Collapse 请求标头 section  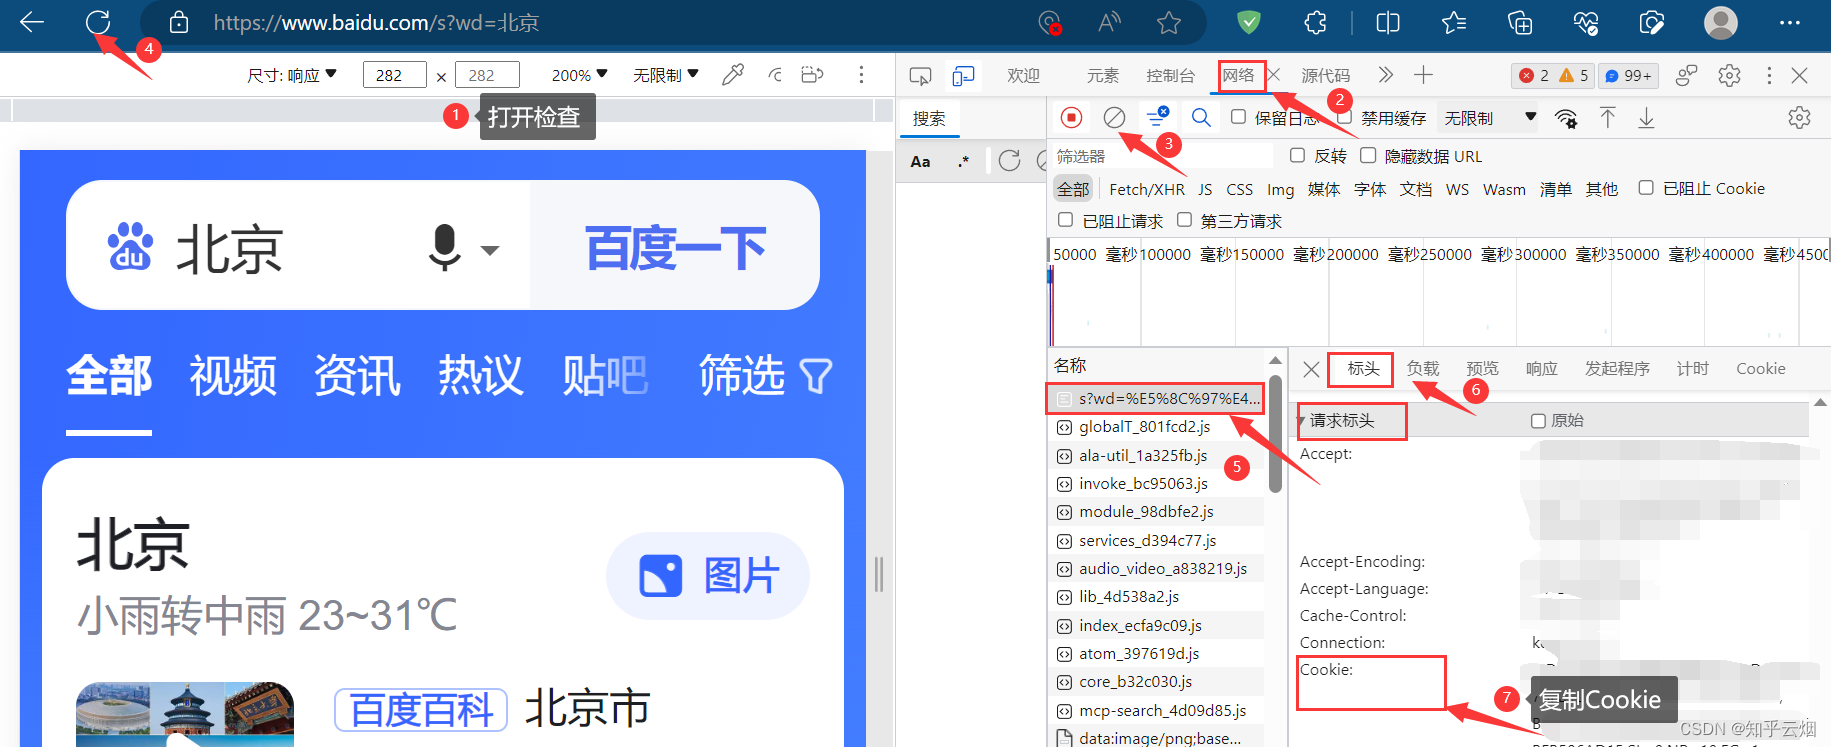[x=1301, y=422]
